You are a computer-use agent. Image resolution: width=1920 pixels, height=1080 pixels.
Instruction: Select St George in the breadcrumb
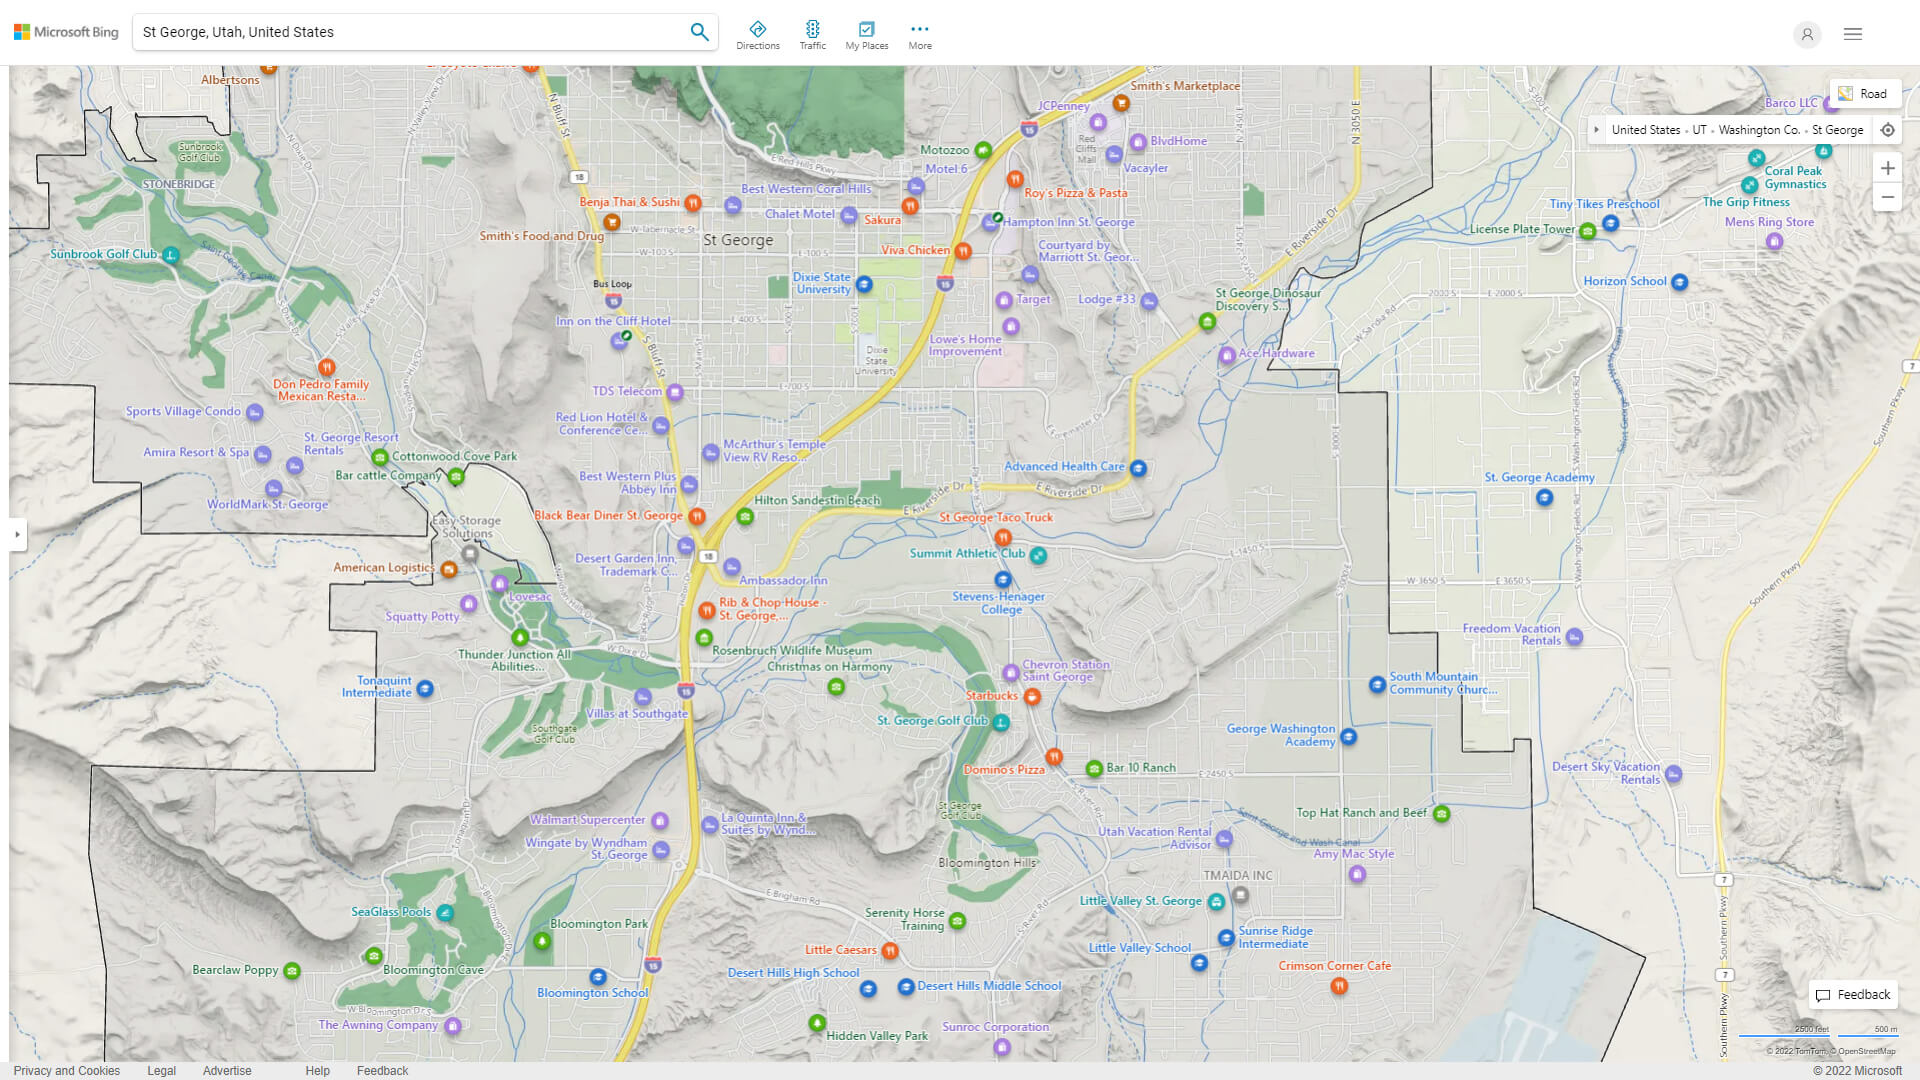[x=1837, y=130]
